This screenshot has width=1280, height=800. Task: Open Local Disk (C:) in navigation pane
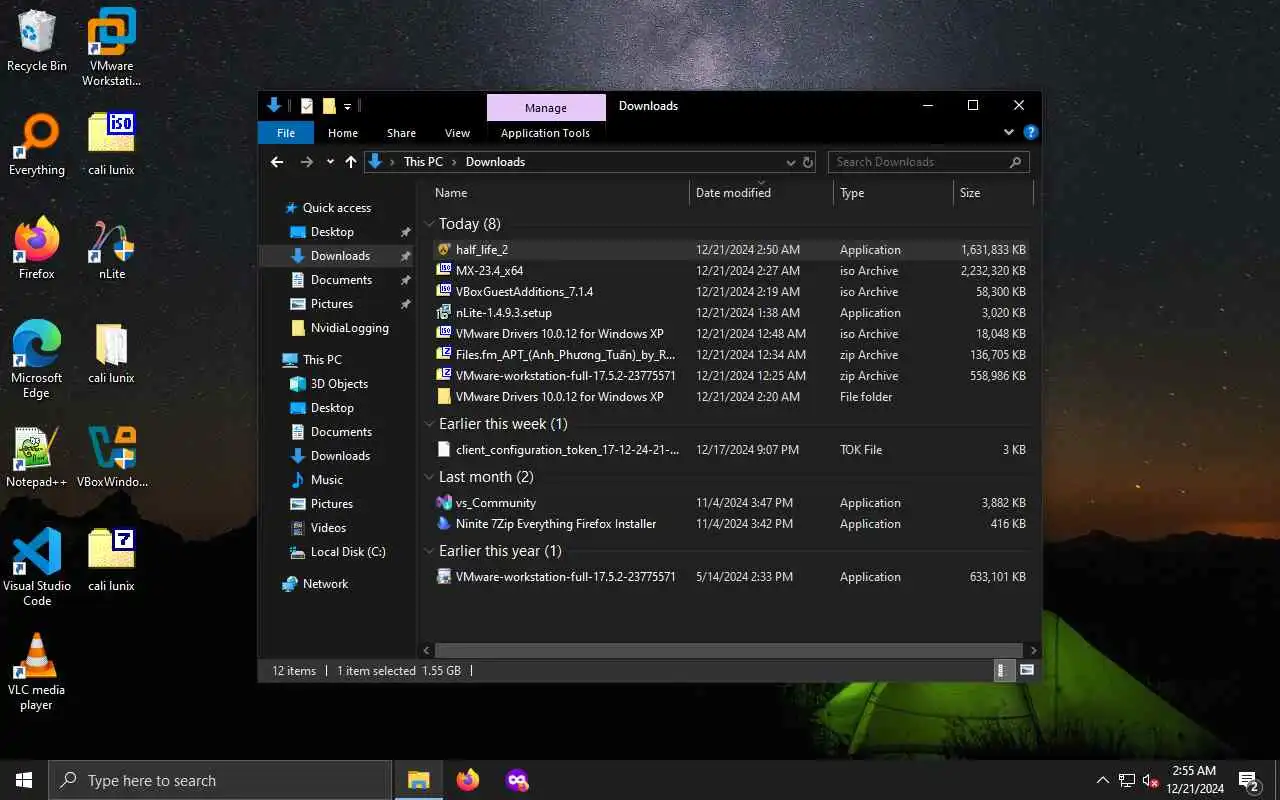tap(337, 552)
